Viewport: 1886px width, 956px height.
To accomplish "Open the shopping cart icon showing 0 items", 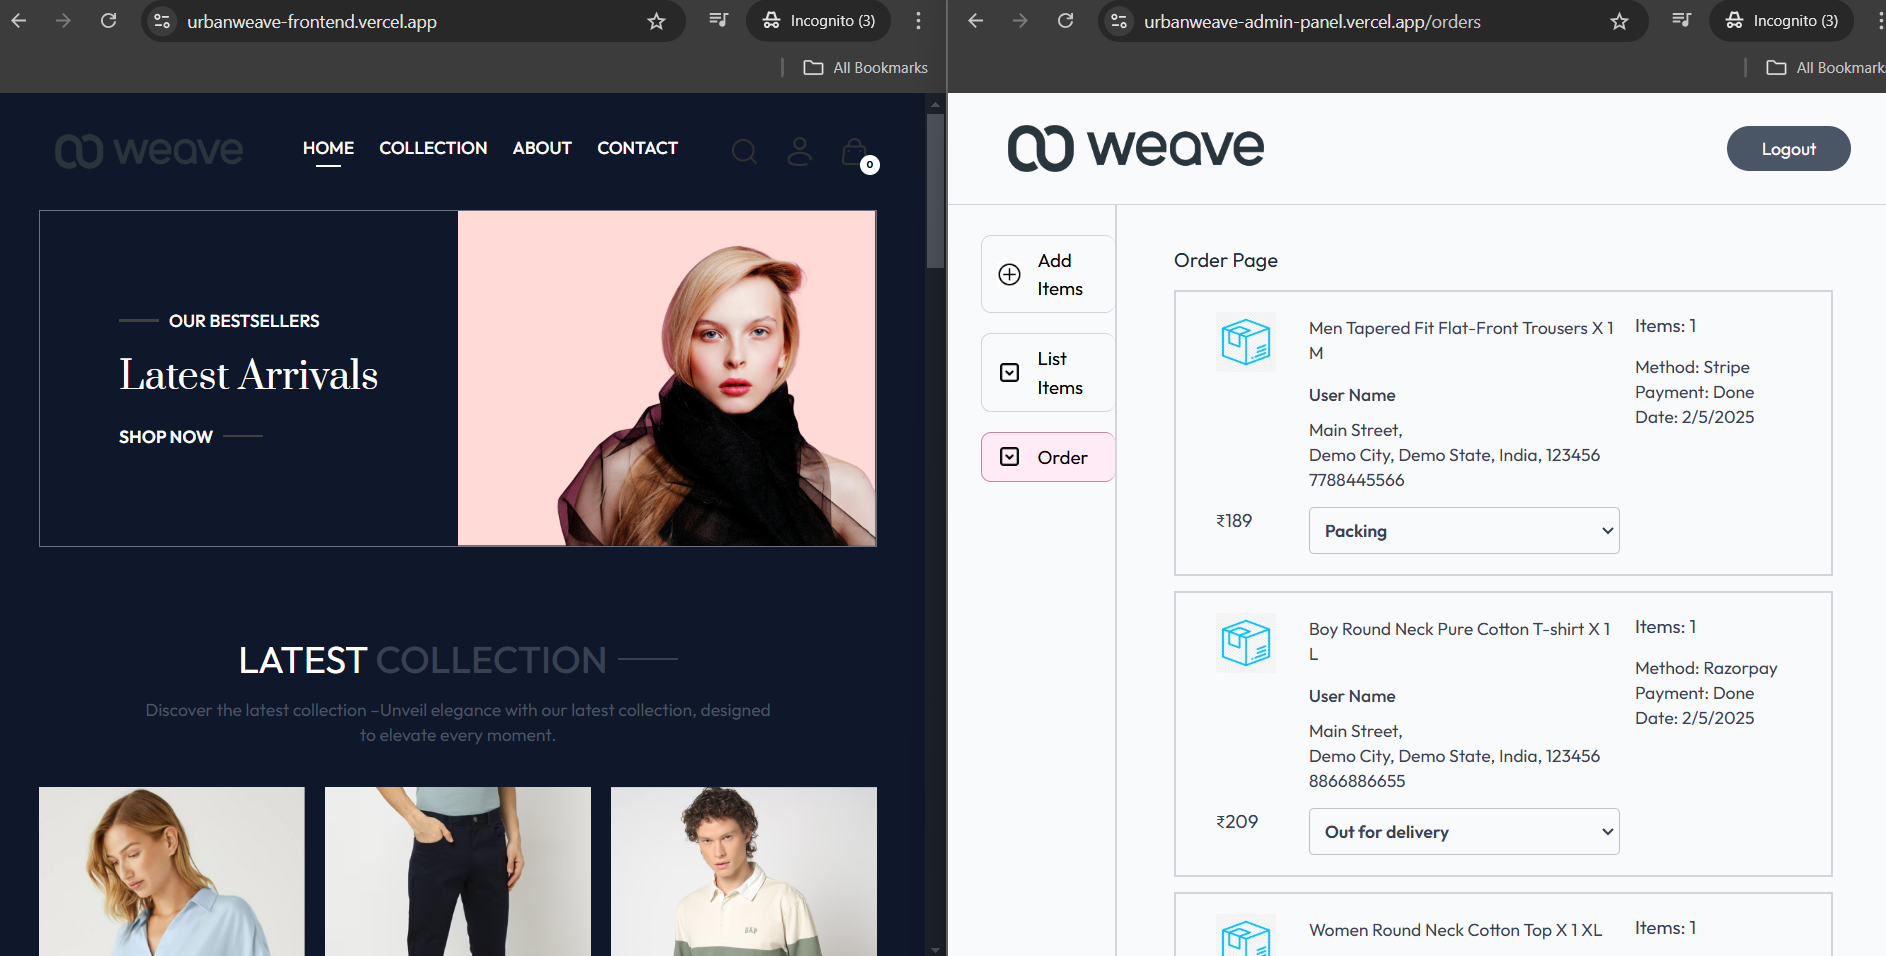I will [x=855, y=151].
